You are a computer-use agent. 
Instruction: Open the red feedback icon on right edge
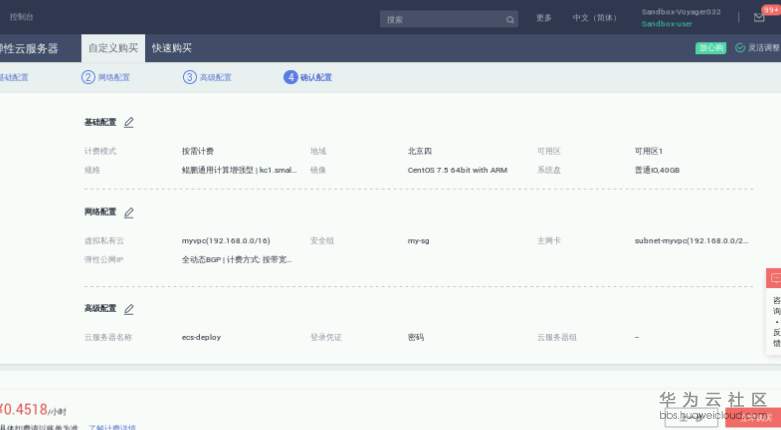[x=774, y=278]
